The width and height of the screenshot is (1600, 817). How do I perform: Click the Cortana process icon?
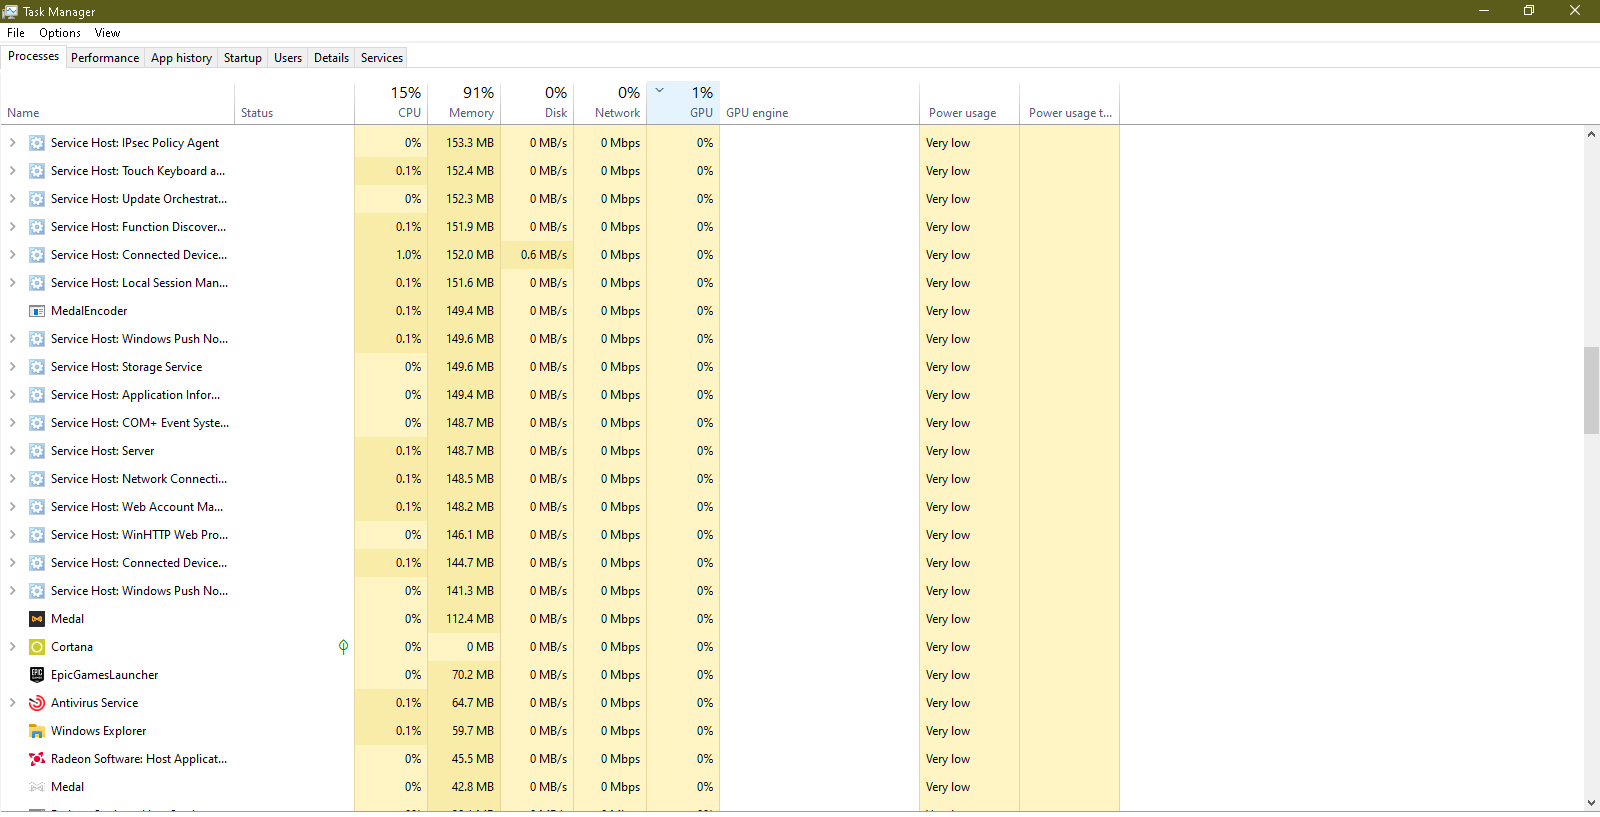[37, 647]
